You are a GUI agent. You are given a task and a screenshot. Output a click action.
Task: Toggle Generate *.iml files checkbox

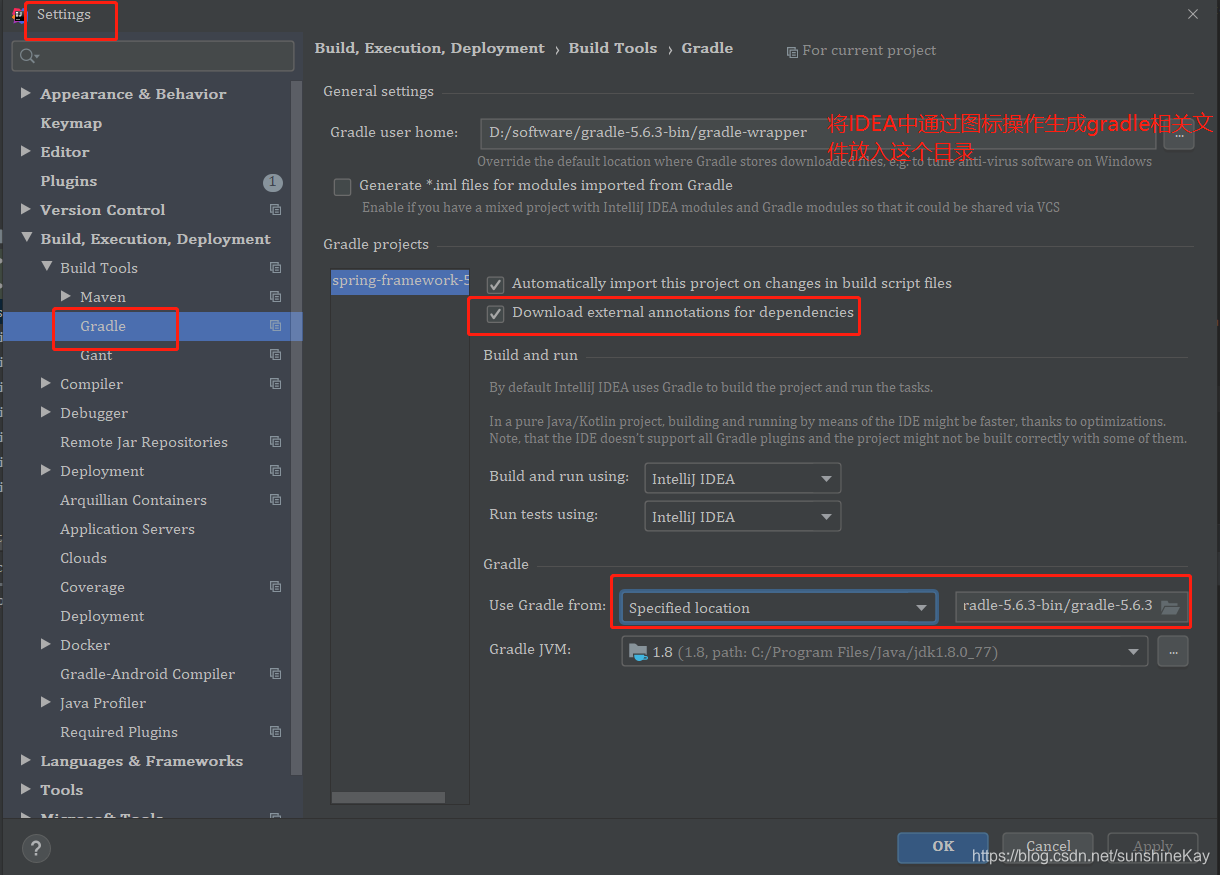point(343,186)
